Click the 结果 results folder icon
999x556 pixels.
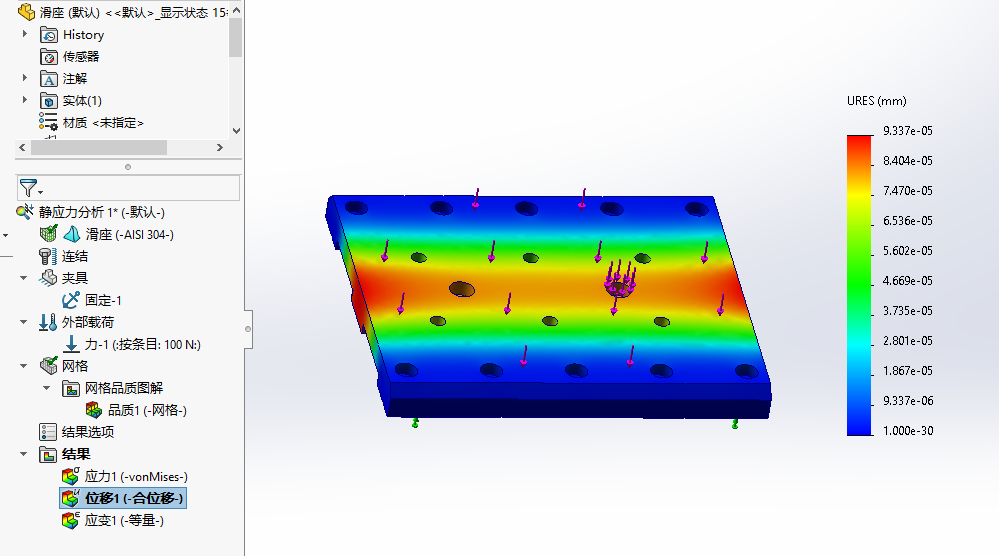pyautogui.click(x=48, y=454)
